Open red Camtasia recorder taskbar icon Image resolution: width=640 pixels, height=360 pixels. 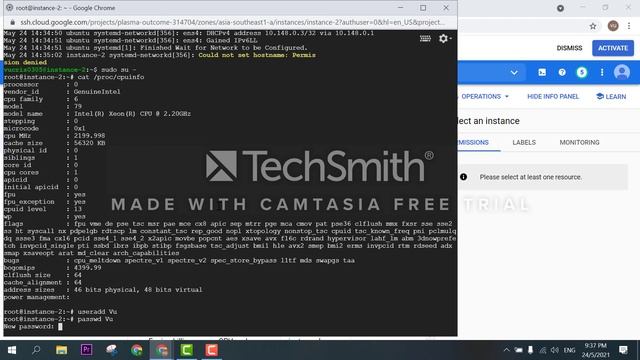point(211,350)
